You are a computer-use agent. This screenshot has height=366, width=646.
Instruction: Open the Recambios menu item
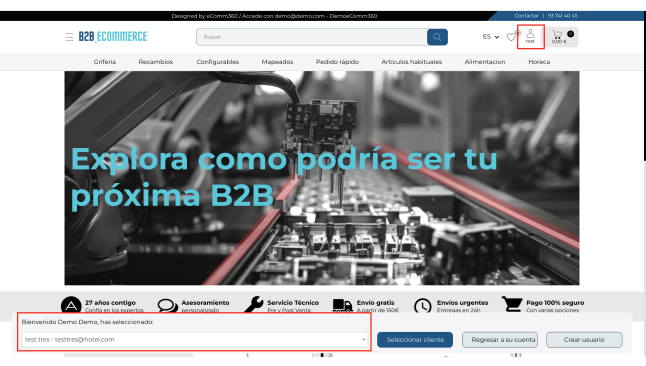(x=156, y=62)
